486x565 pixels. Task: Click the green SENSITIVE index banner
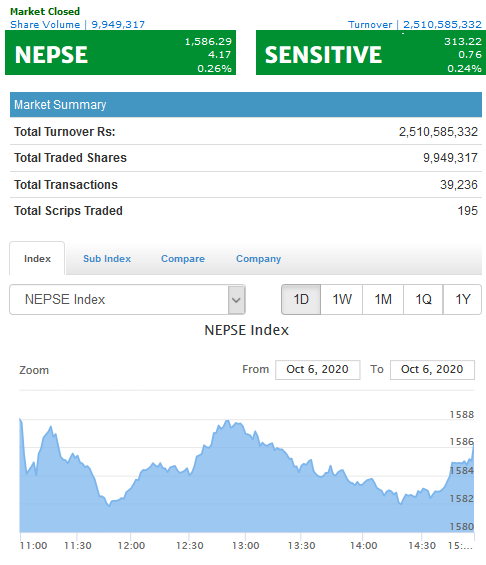(371, 53)
